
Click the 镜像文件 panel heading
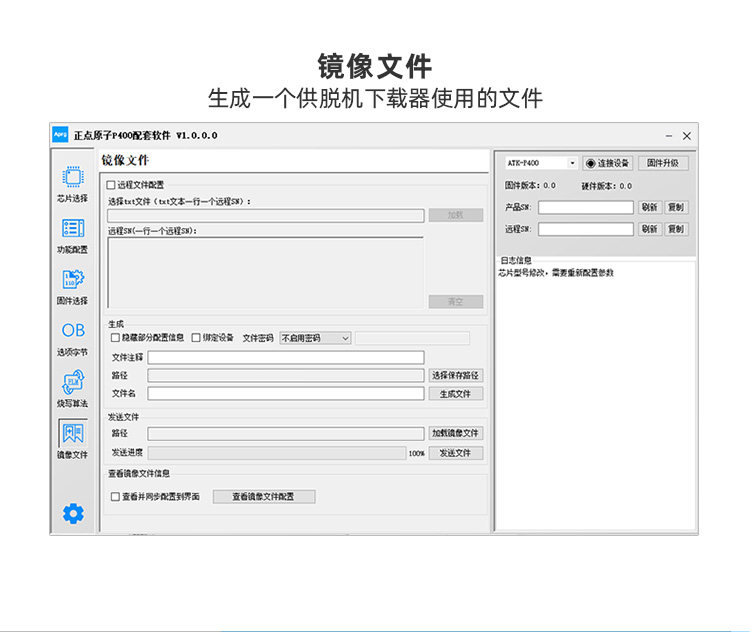pos(125,160)
